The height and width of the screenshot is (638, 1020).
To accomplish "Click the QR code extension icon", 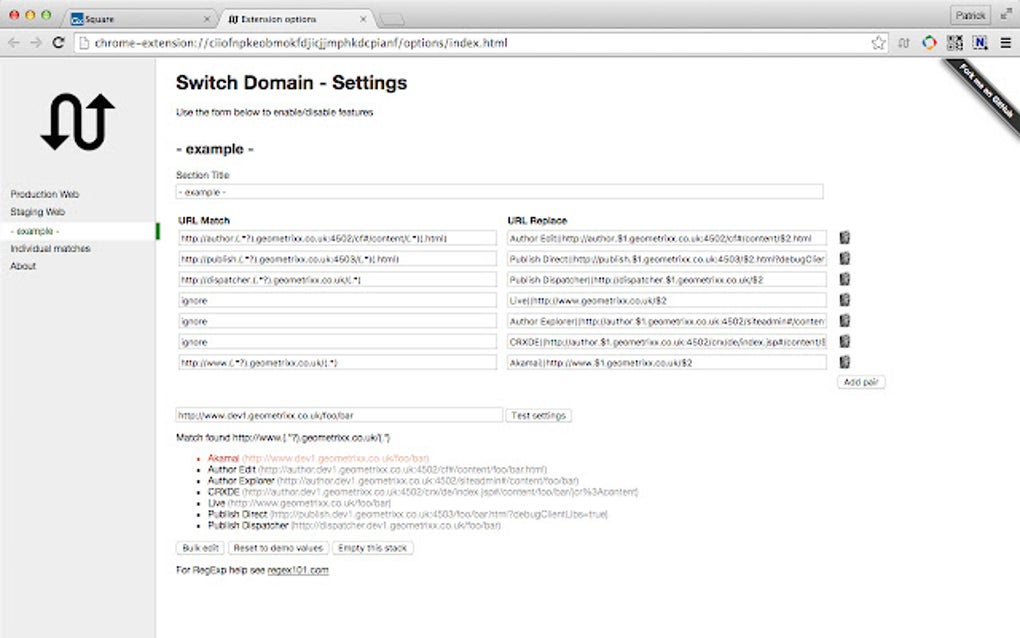I will pyautogui.click(x=953, y=43).
